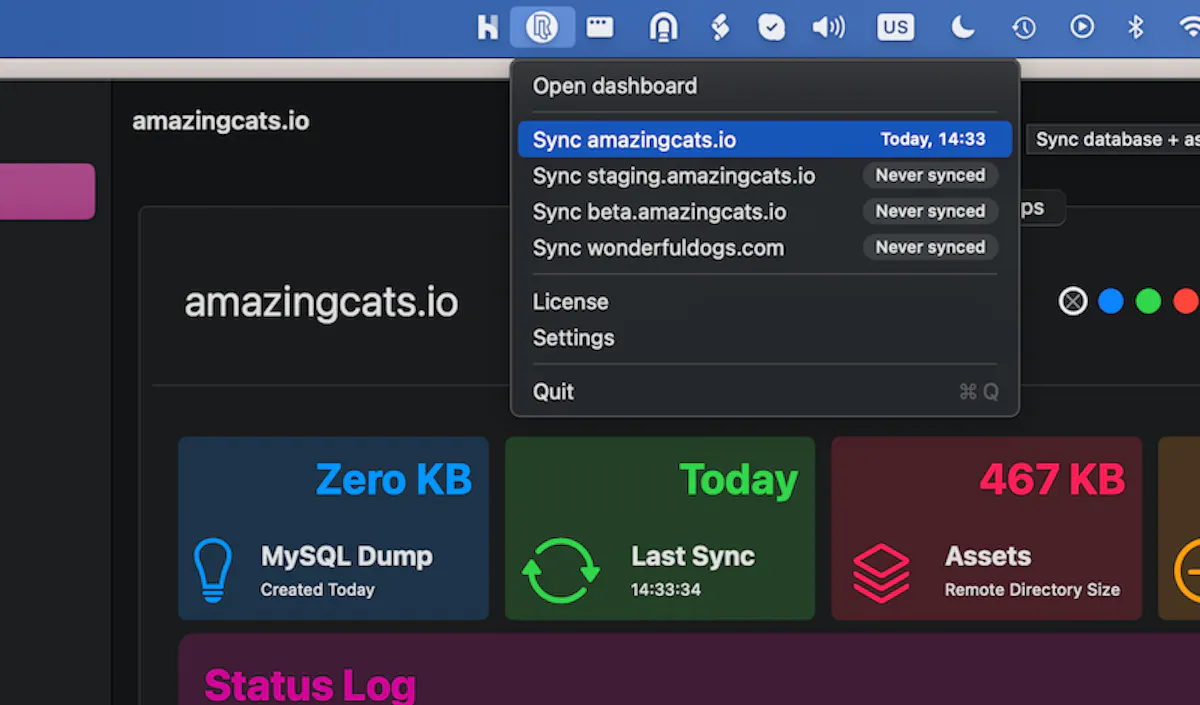Viewport: 1200px width, 705px height.
Task: Select Sync amazingcats.io menu entry
Action: coord(765,140)
